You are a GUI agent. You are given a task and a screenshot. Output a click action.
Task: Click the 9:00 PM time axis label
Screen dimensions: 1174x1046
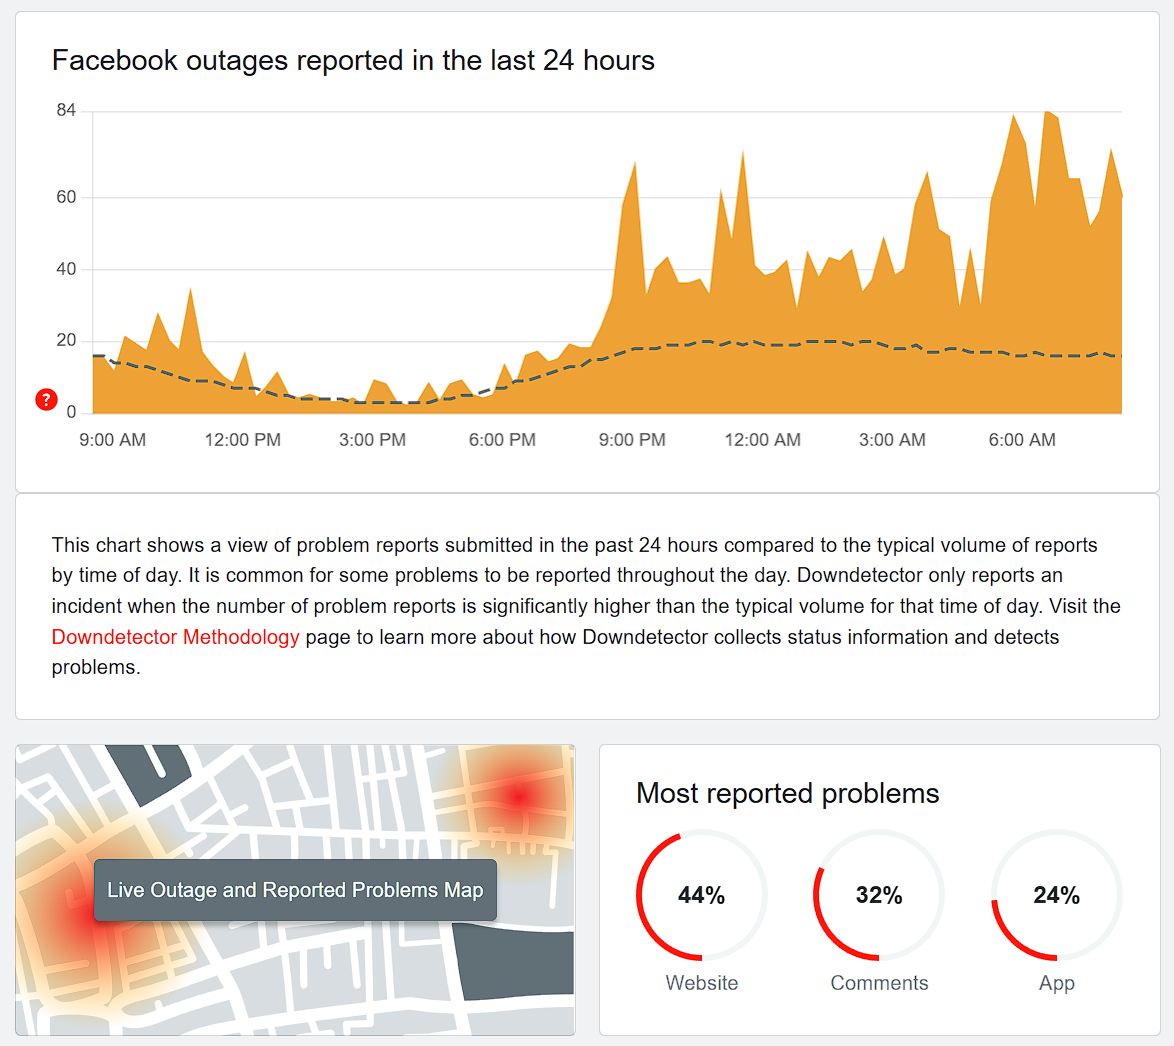pos(632,440)
